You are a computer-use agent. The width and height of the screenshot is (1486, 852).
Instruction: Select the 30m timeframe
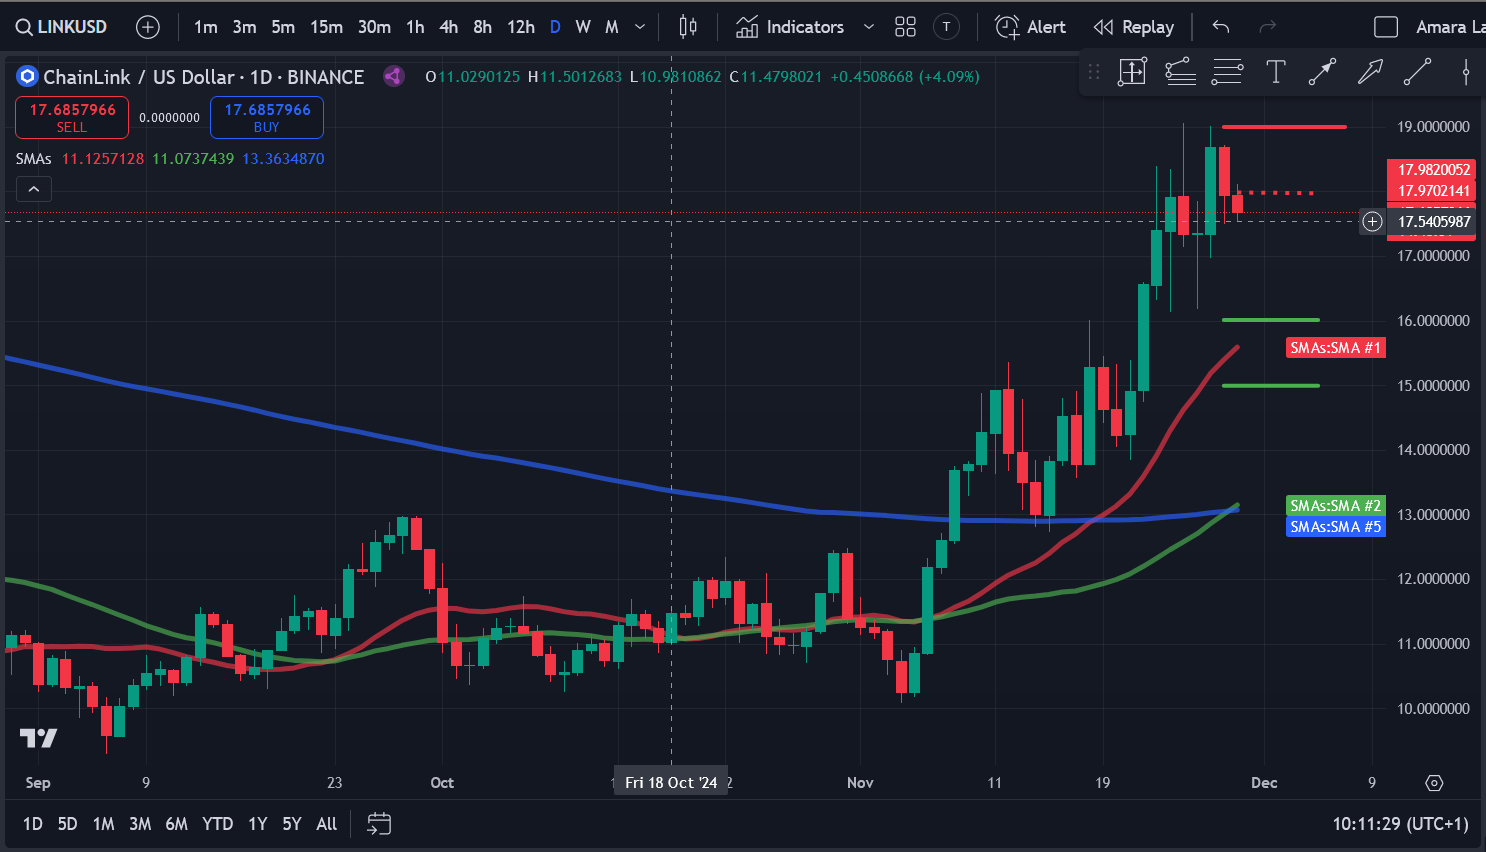(374, 27)
